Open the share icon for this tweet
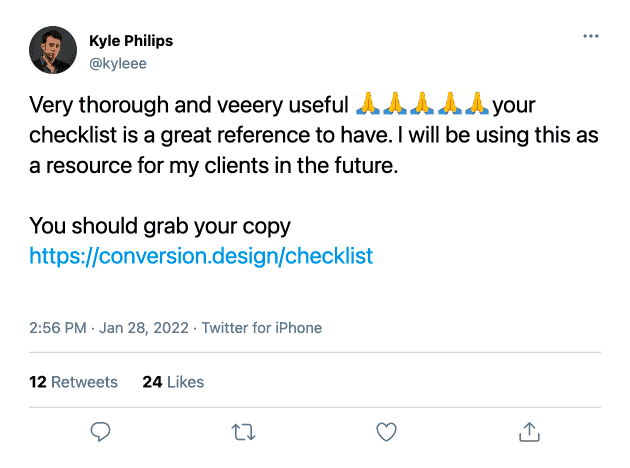This screenshot has height=468, width=630. [528, 432]
